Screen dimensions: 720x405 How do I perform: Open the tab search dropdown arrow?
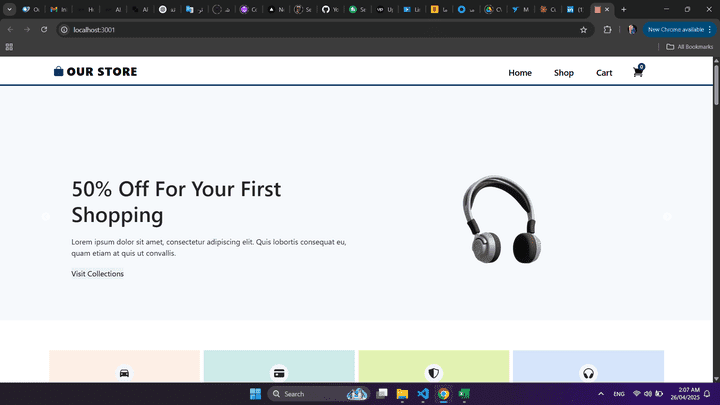(9, 9)
